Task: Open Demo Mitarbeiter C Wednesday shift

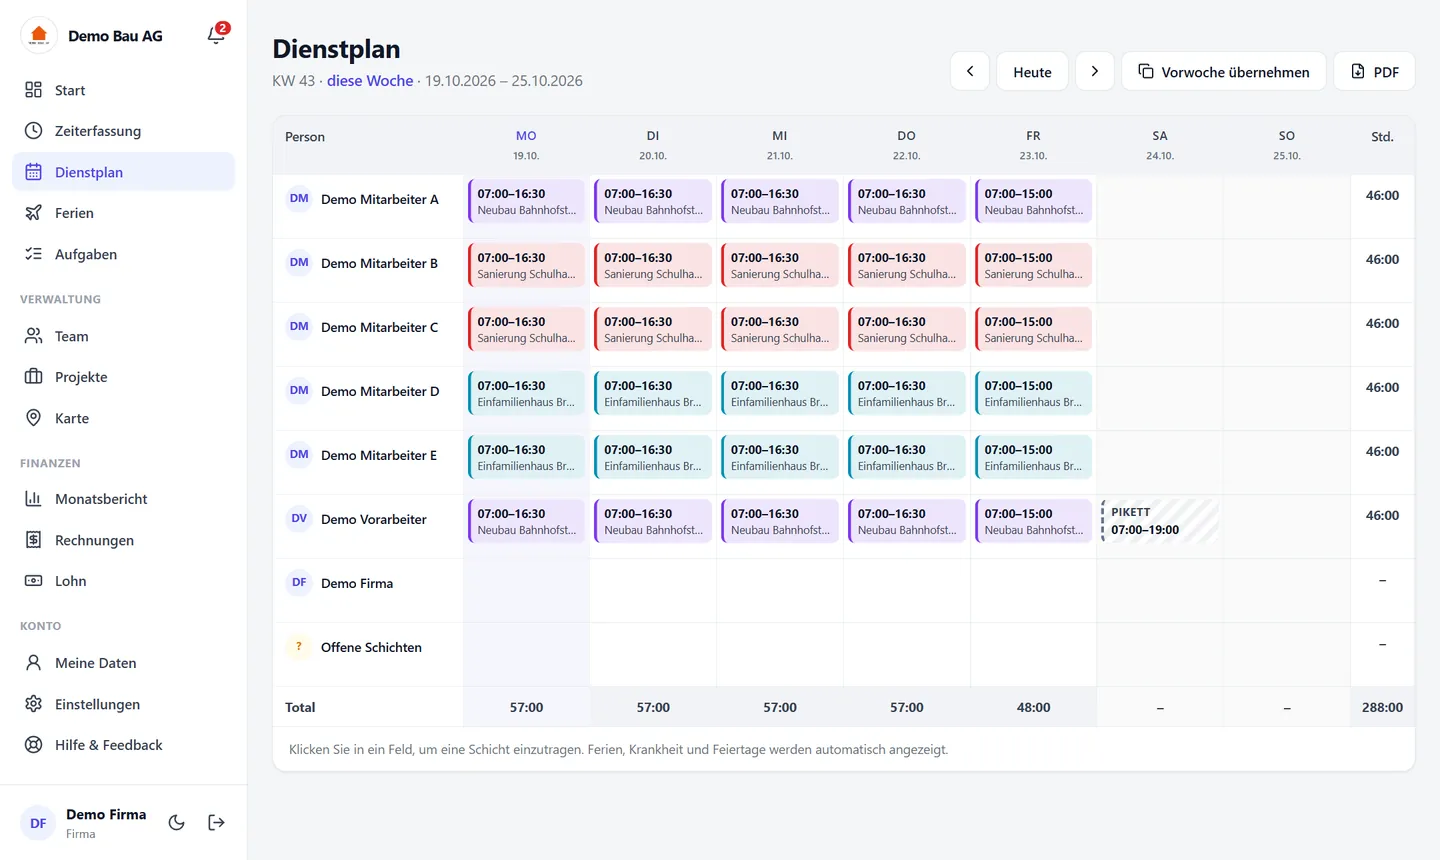Action: (x=780, y=329)
